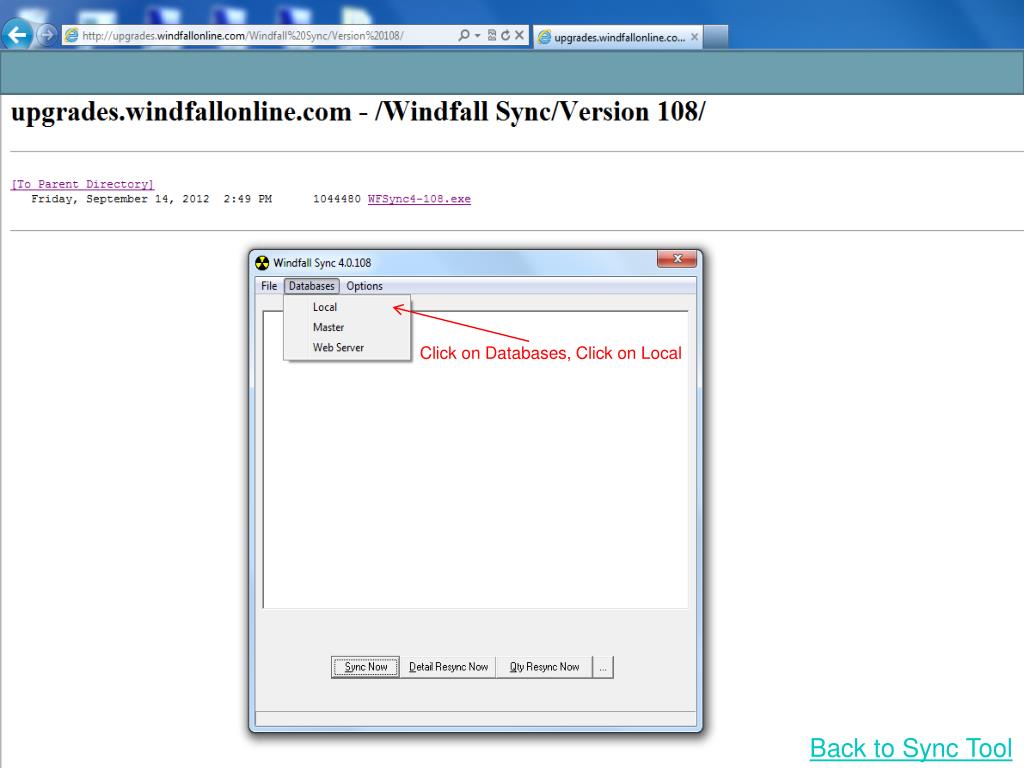Open the address bar search dropdown arrow
The height and width of the screenshot is (768, 1024).
coord(477,35)
